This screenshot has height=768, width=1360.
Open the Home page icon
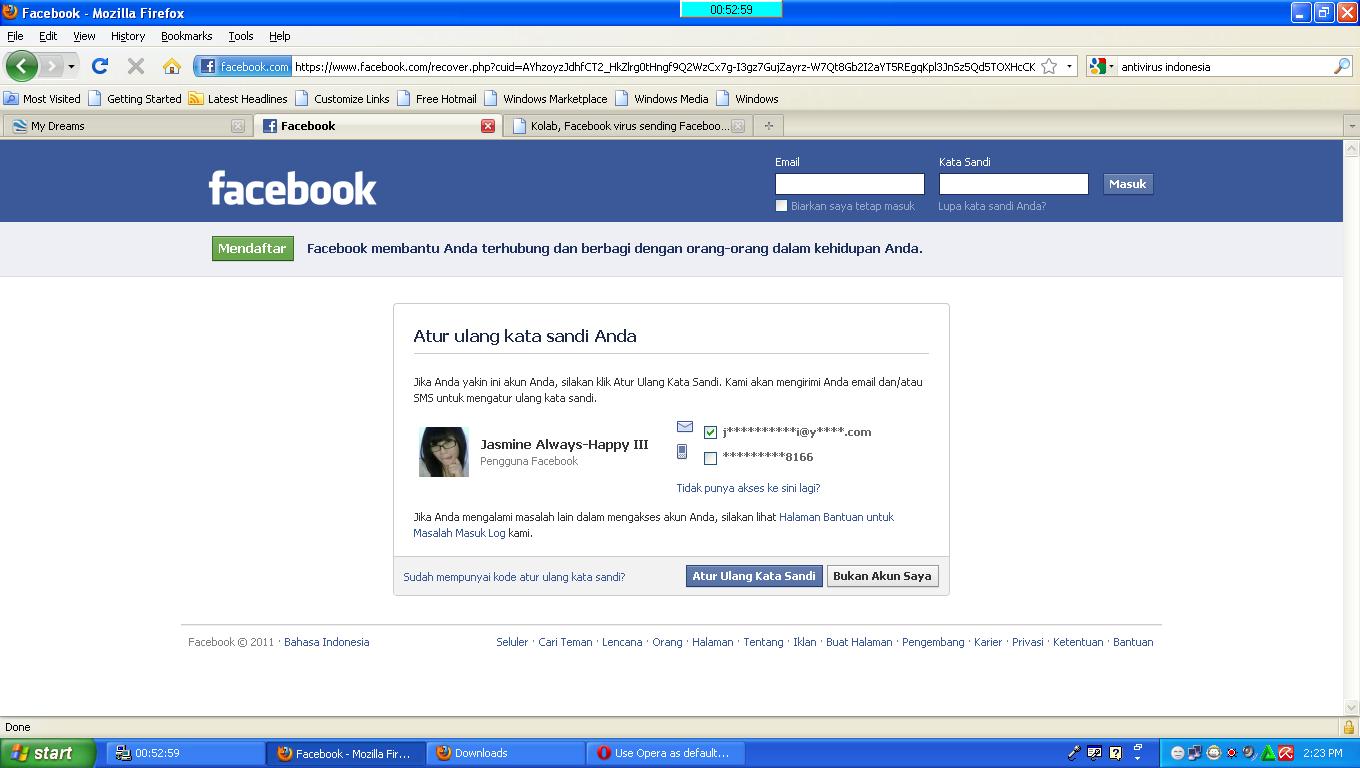click(172, 66)
